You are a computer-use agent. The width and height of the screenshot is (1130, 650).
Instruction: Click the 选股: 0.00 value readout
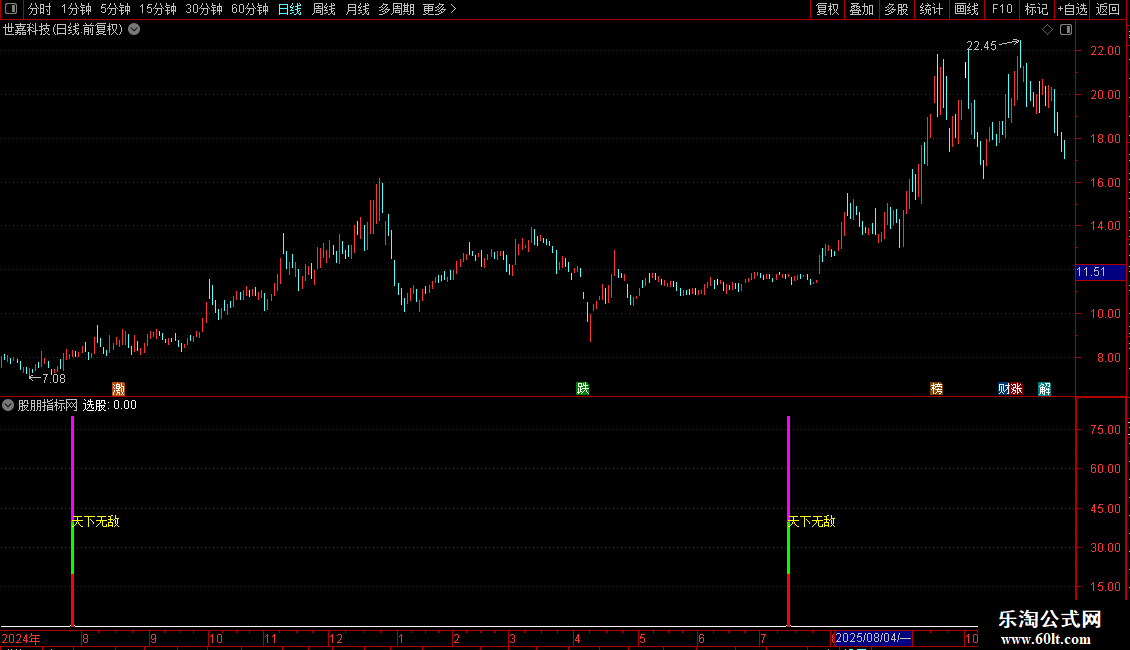110,406
